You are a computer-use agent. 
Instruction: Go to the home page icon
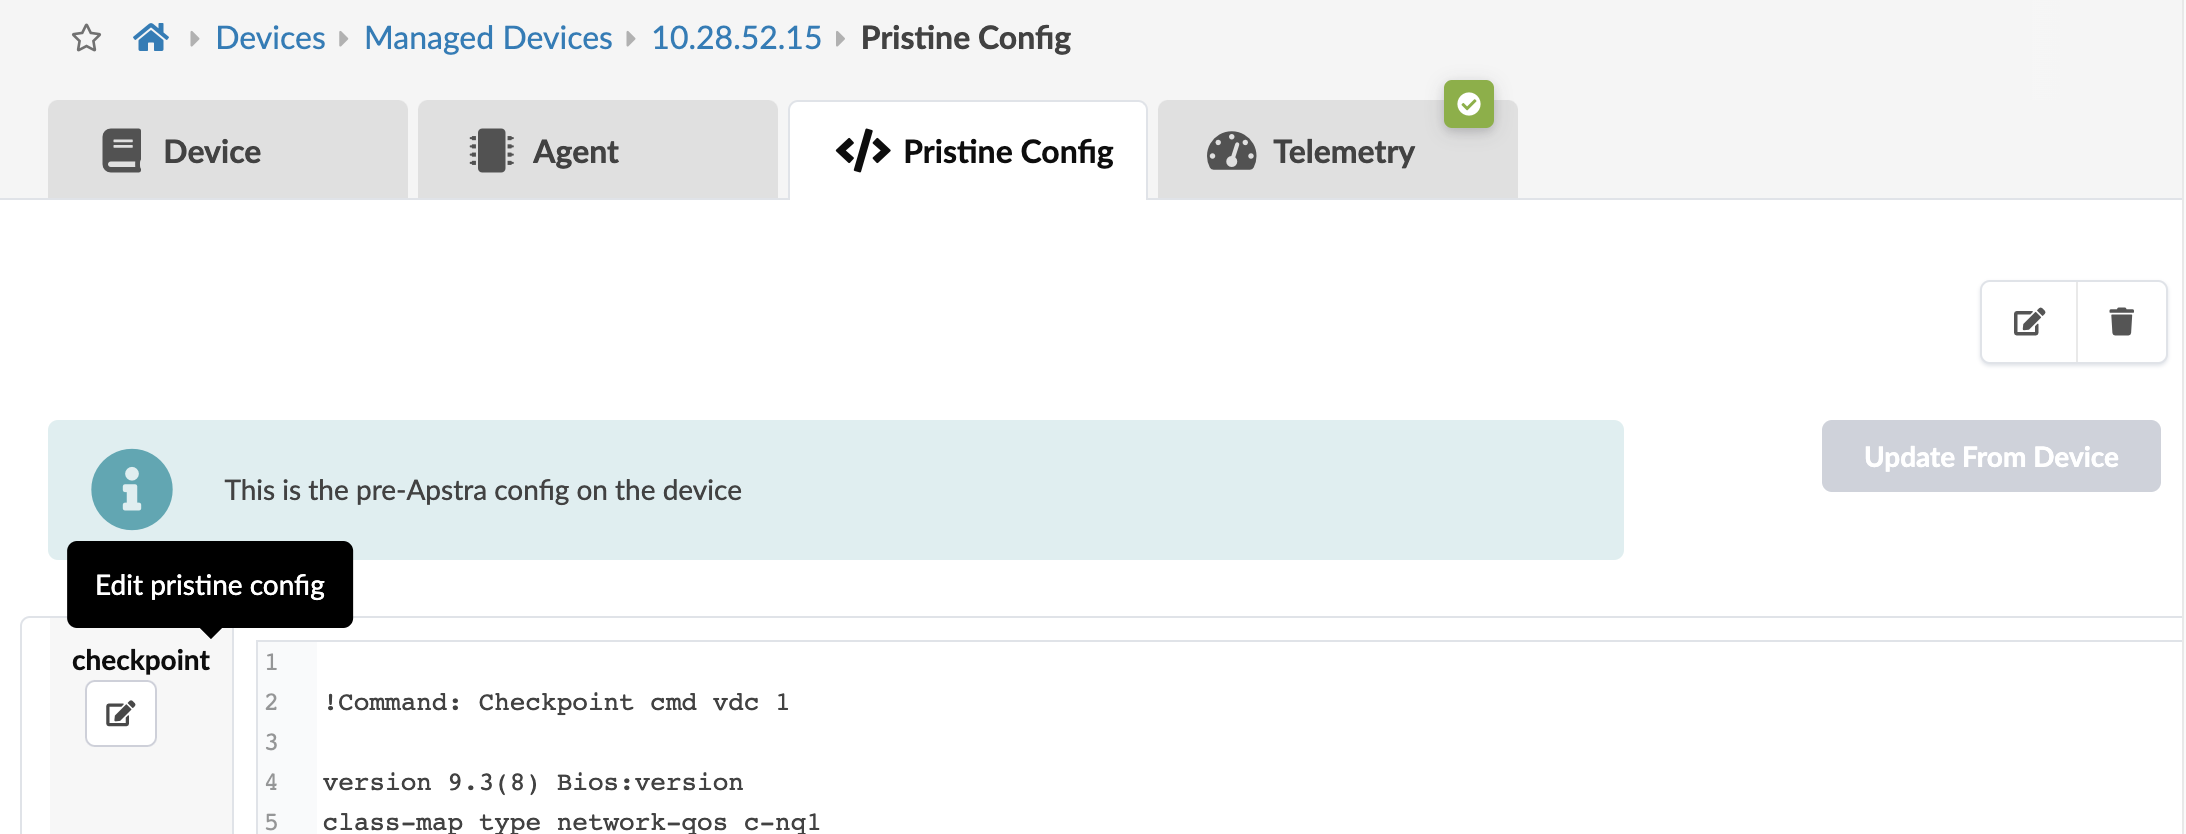coord(151,38)
